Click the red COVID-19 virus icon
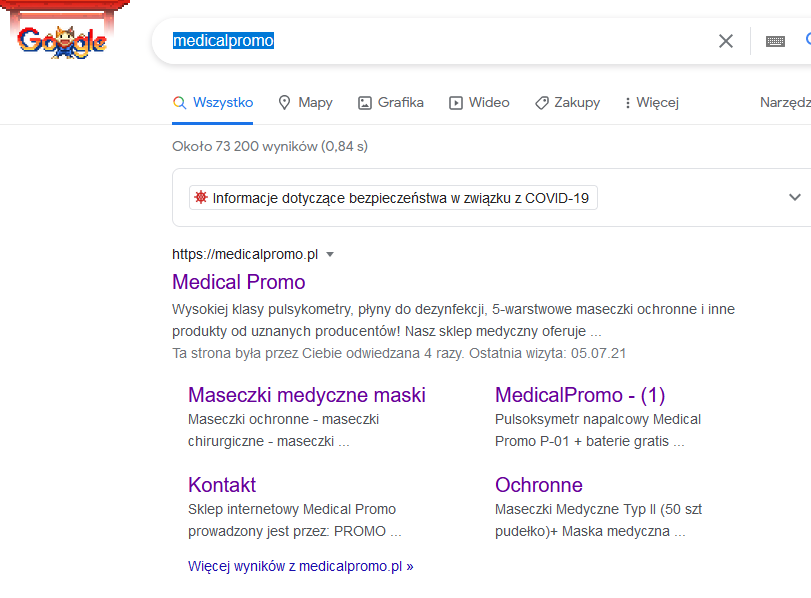811x598 pixels. [201, 197]
